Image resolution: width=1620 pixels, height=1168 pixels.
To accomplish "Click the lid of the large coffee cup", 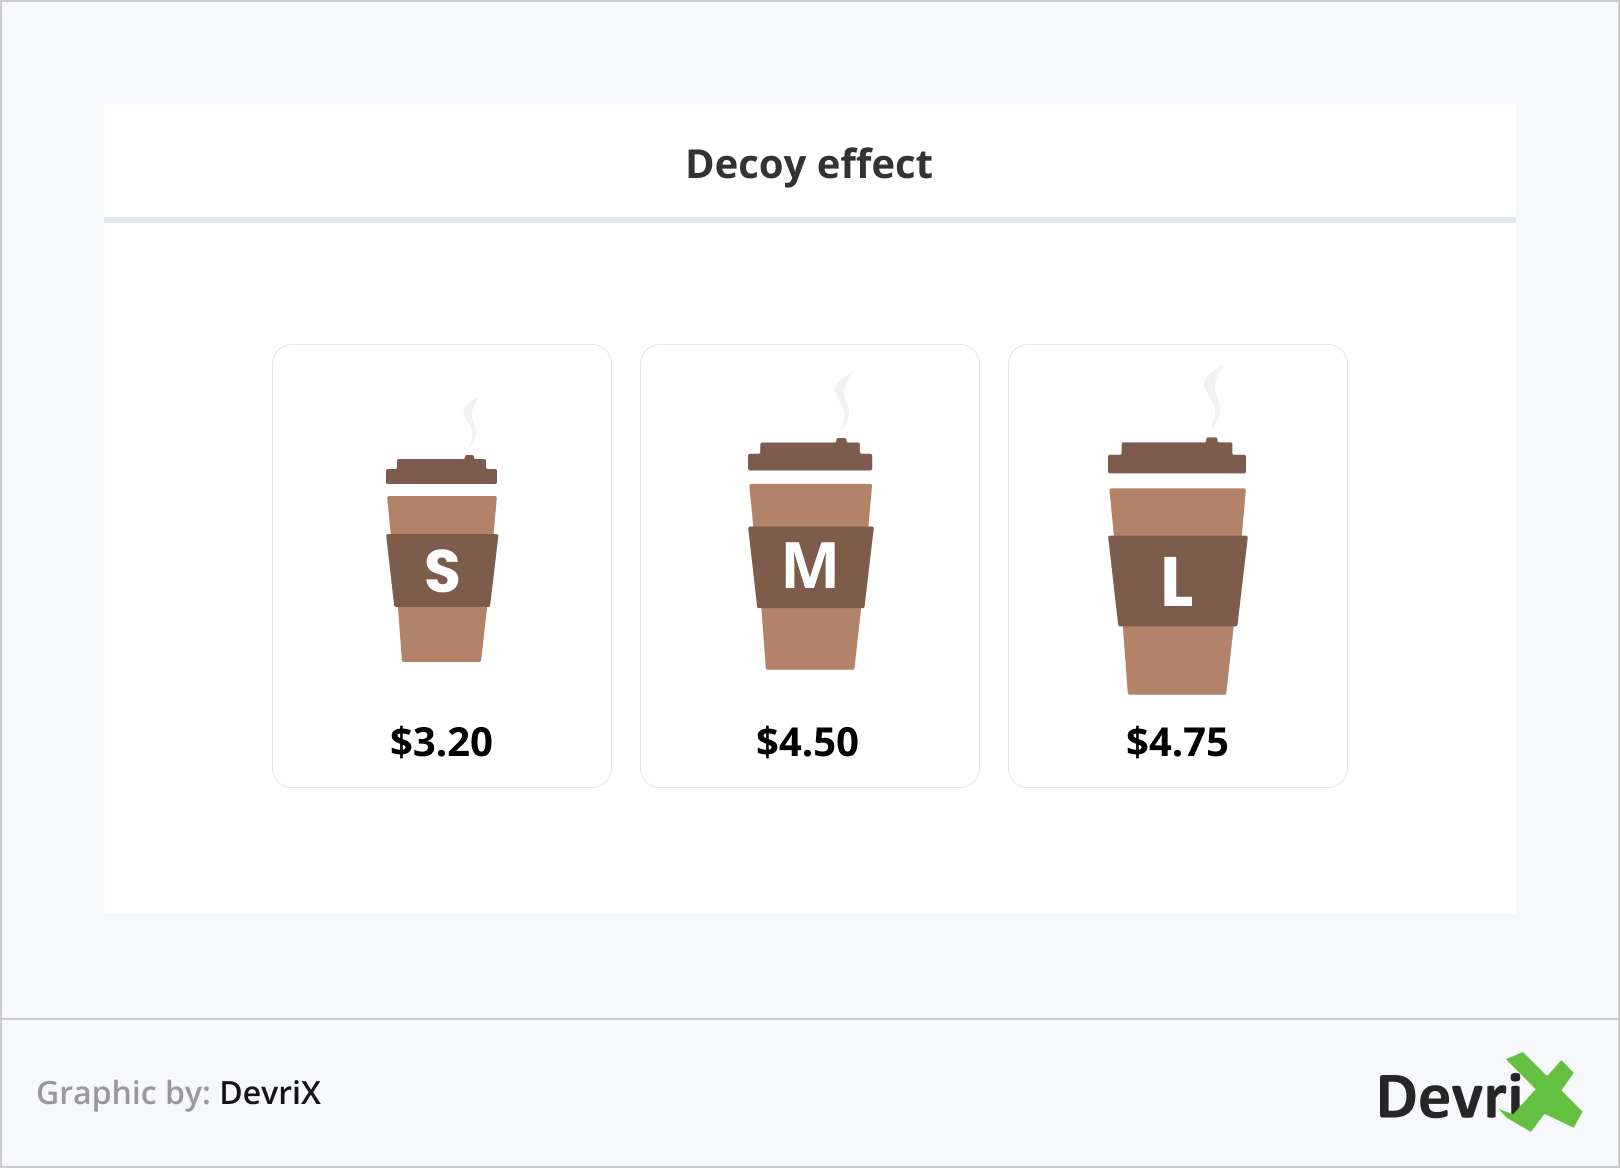I will click(x=1177, y=458).
